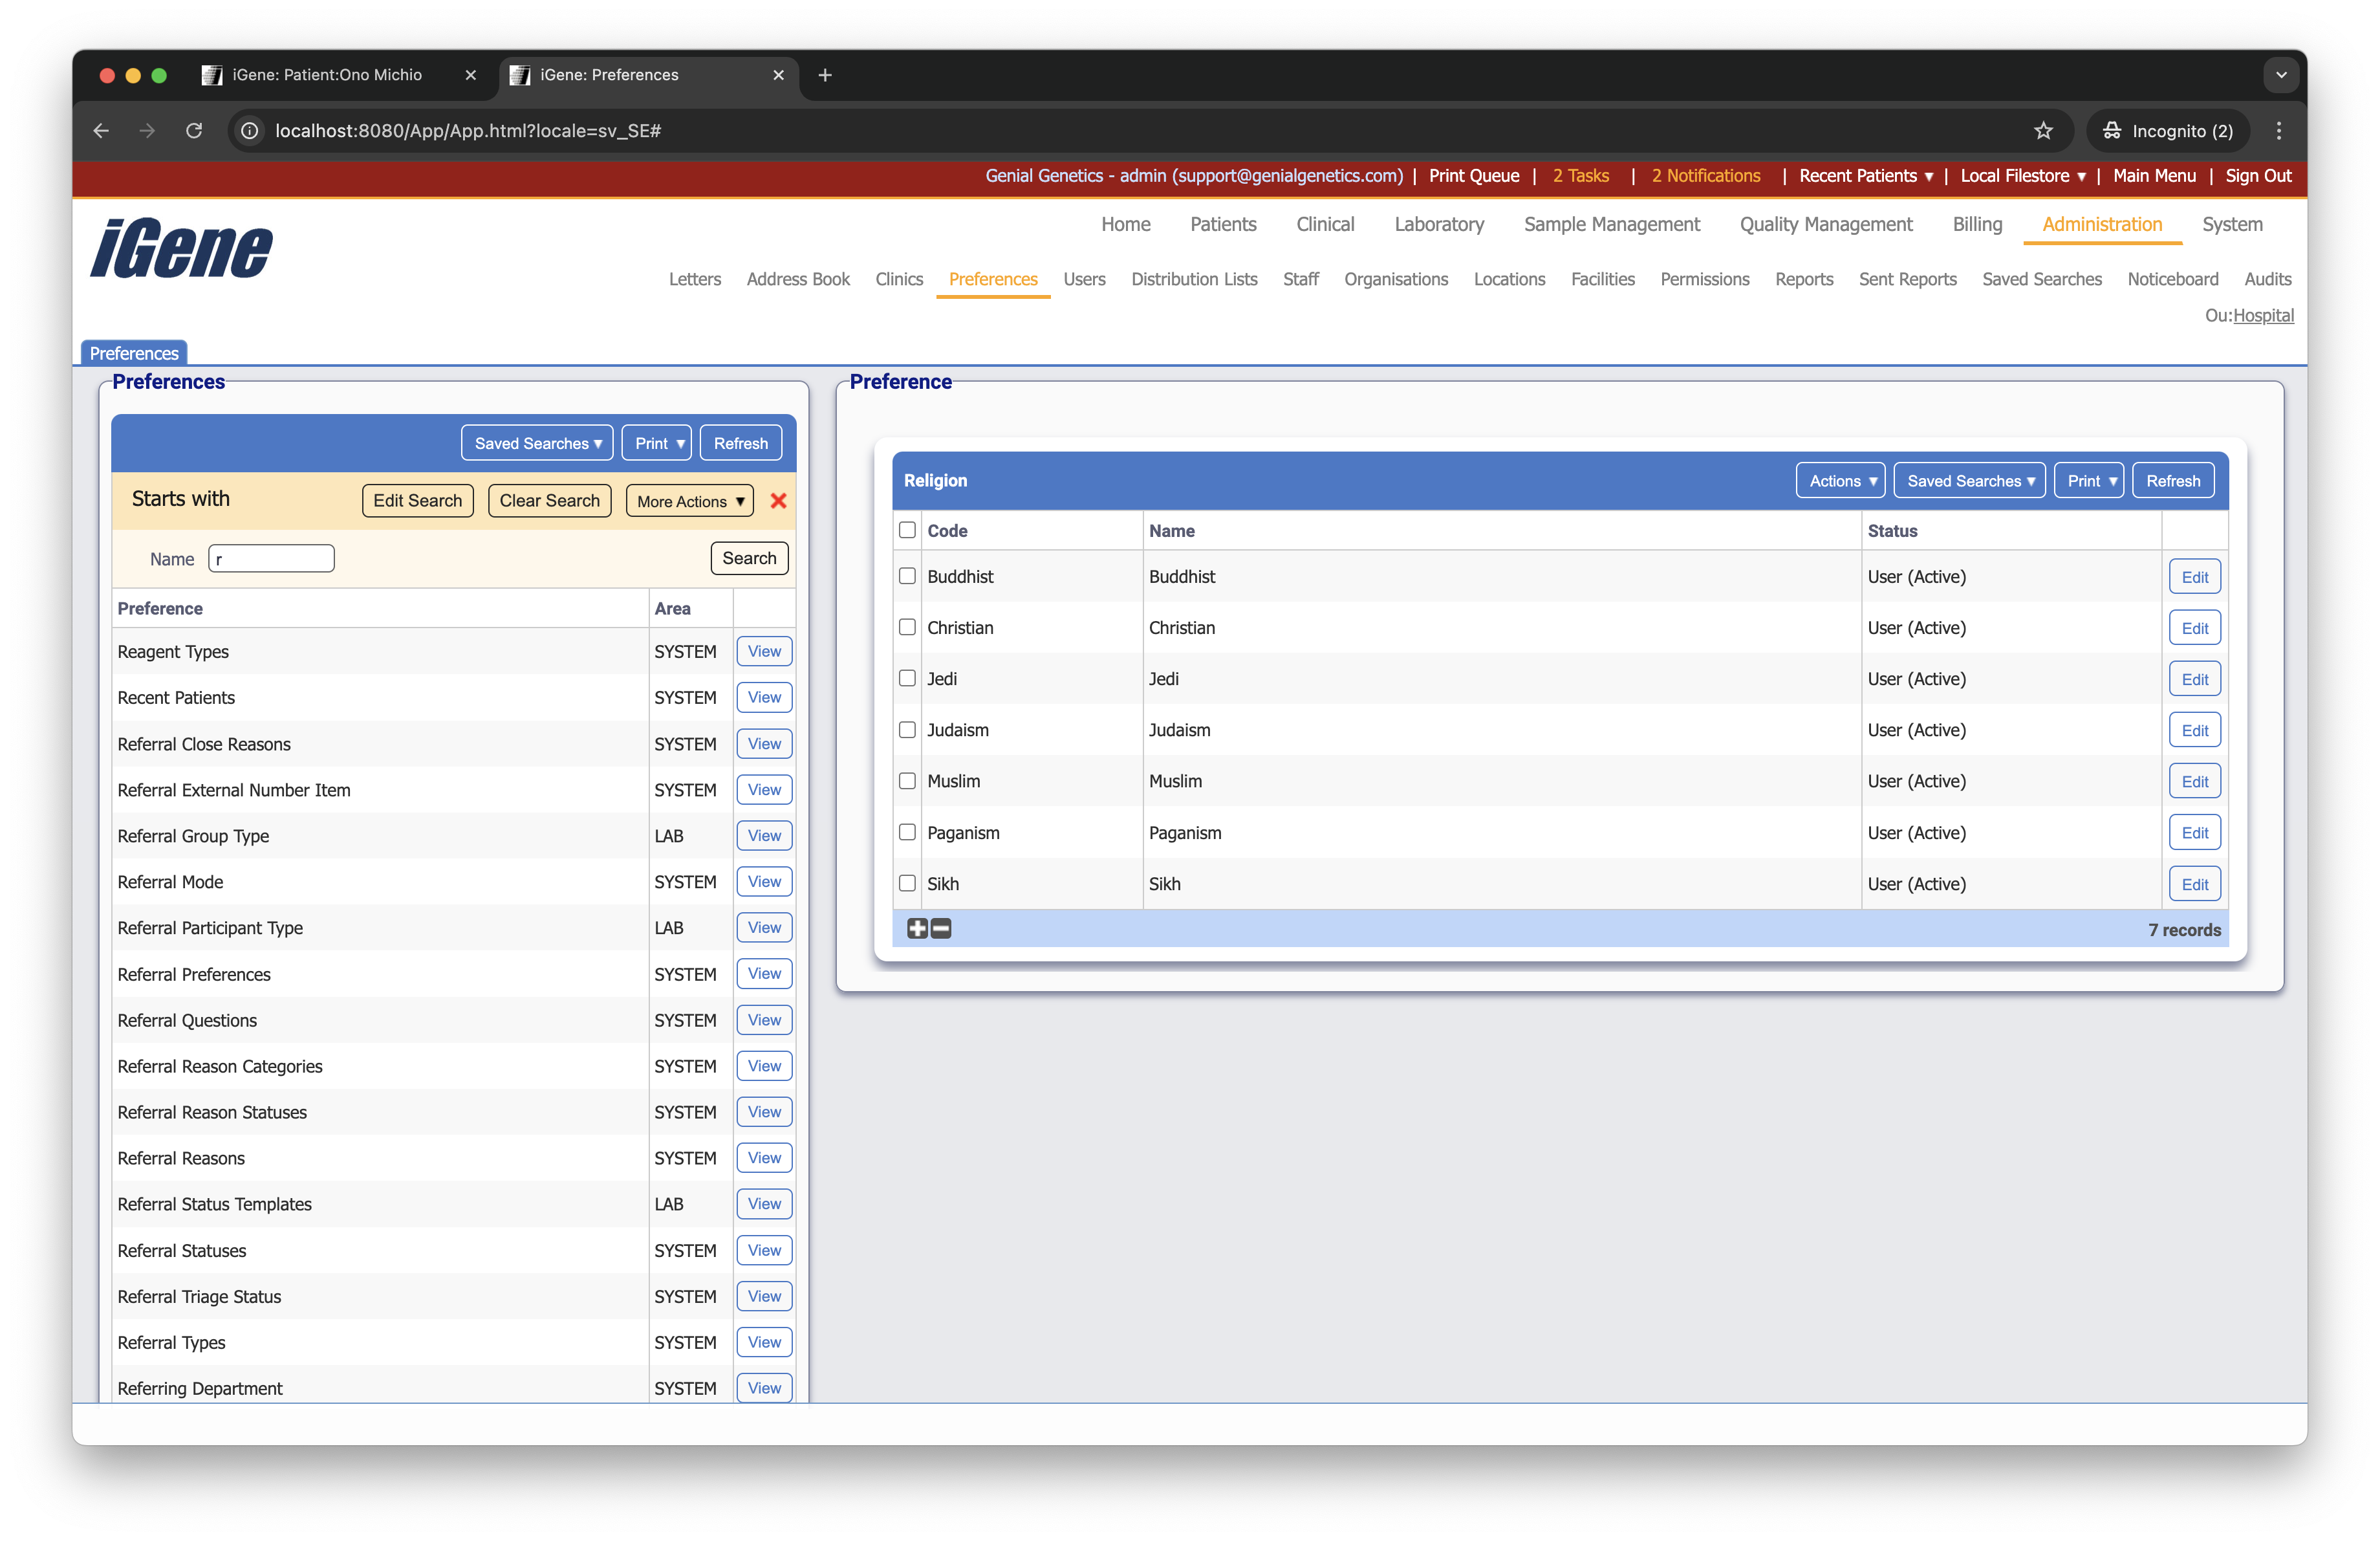Tick the Buddhist row checkbox

pyautogui.click(x=907, y=576)
